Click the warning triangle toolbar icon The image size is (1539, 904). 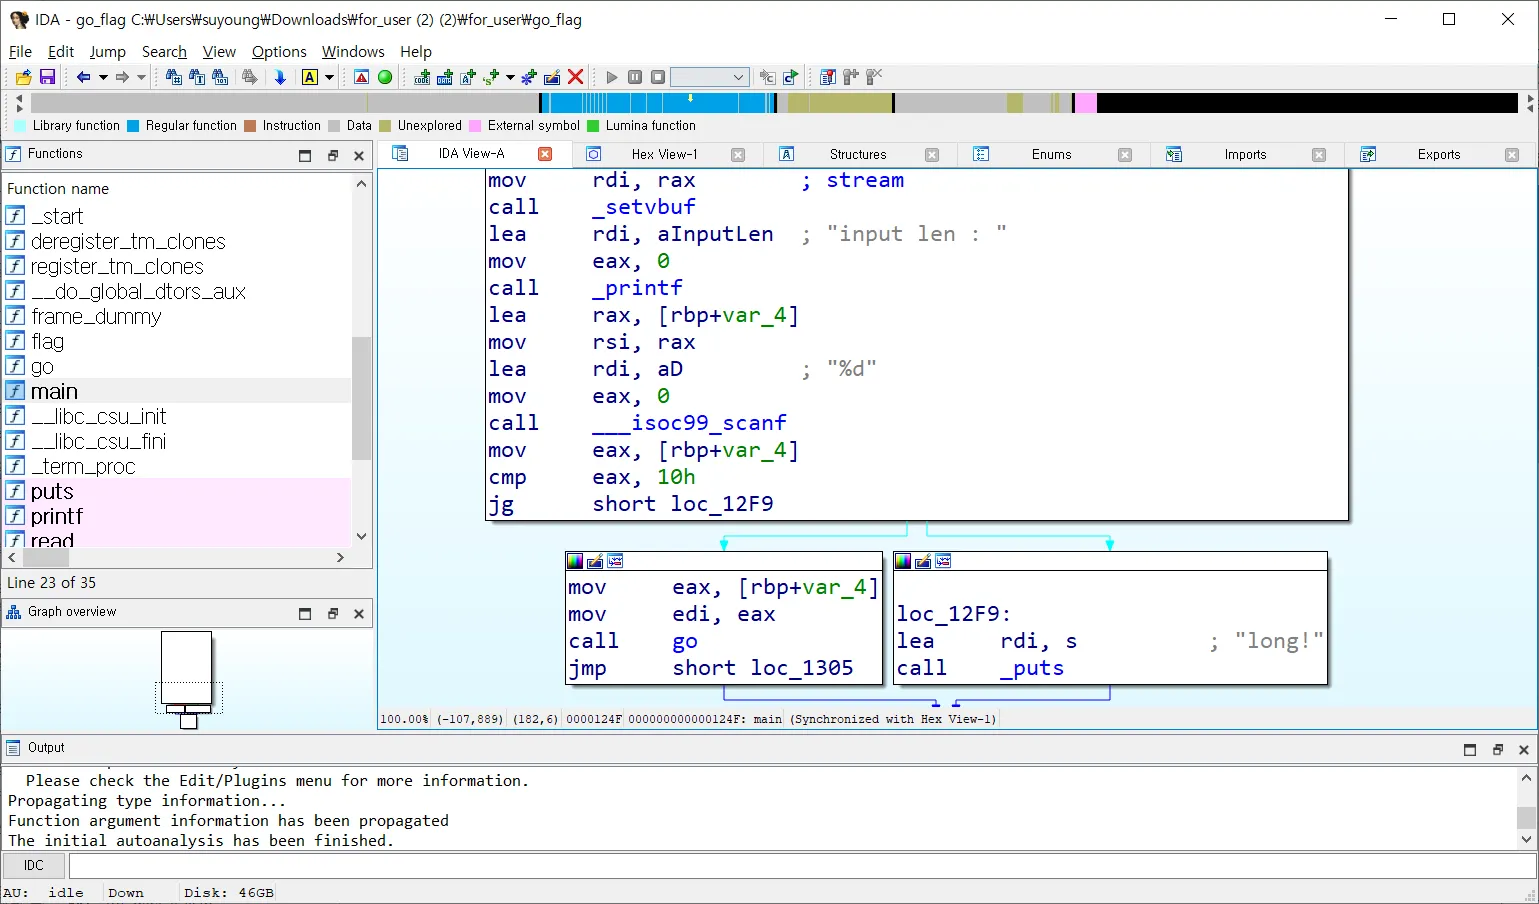[362, 77]
